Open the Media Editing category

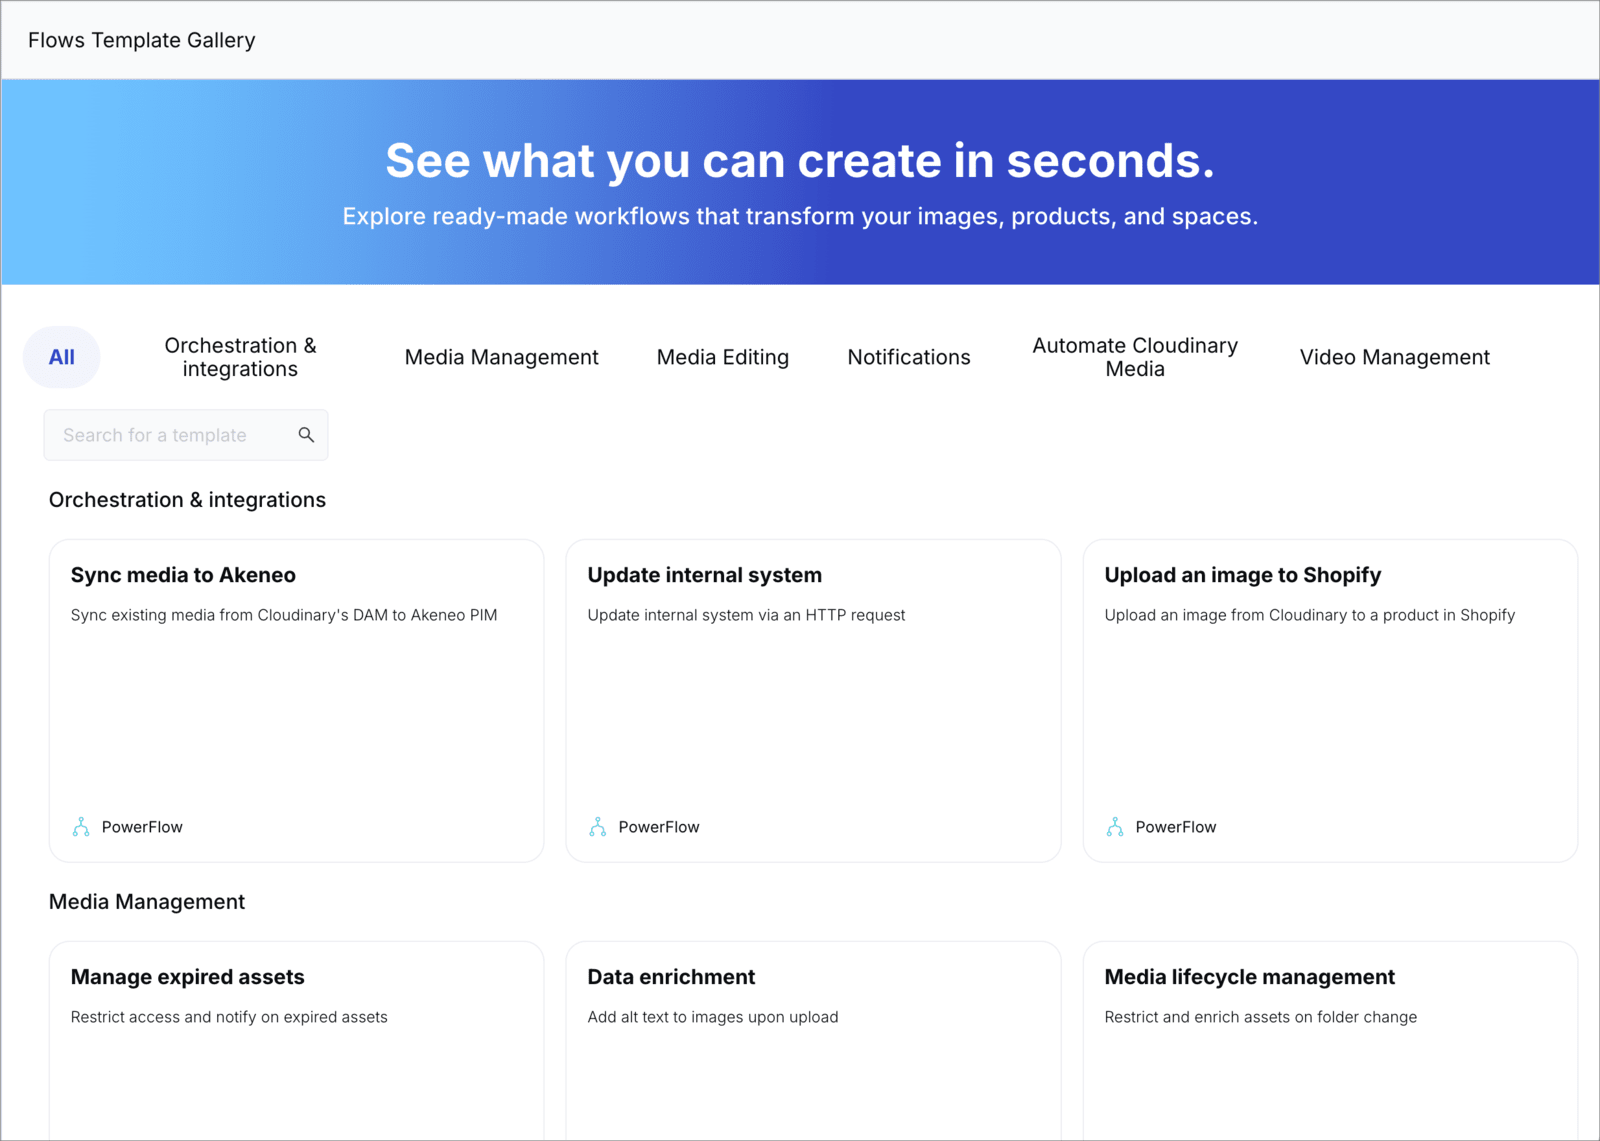pos(722,356)
